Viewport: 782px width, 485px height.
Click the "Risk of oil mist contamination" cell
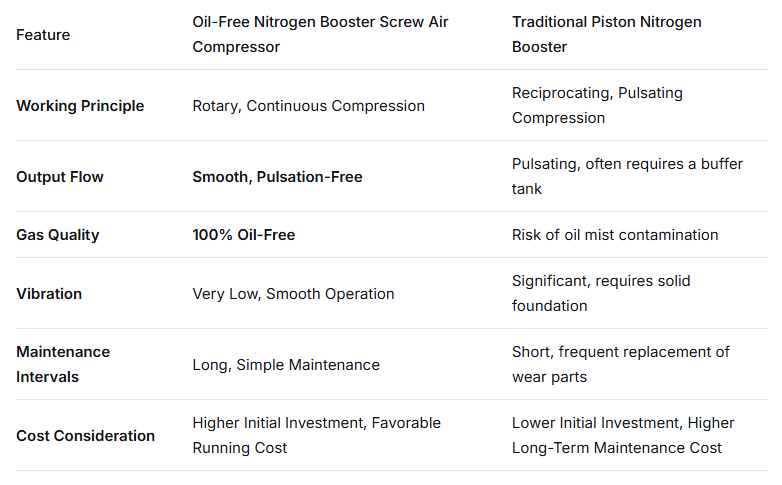(615, 235)
